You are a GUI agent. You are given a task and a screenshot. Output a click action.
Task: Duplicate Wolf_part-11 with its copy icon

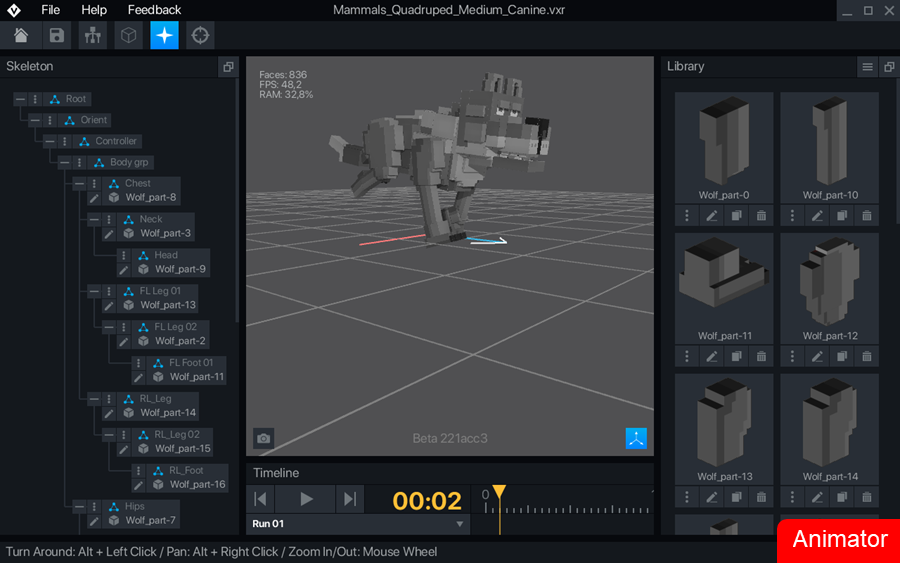pos(736,356)
